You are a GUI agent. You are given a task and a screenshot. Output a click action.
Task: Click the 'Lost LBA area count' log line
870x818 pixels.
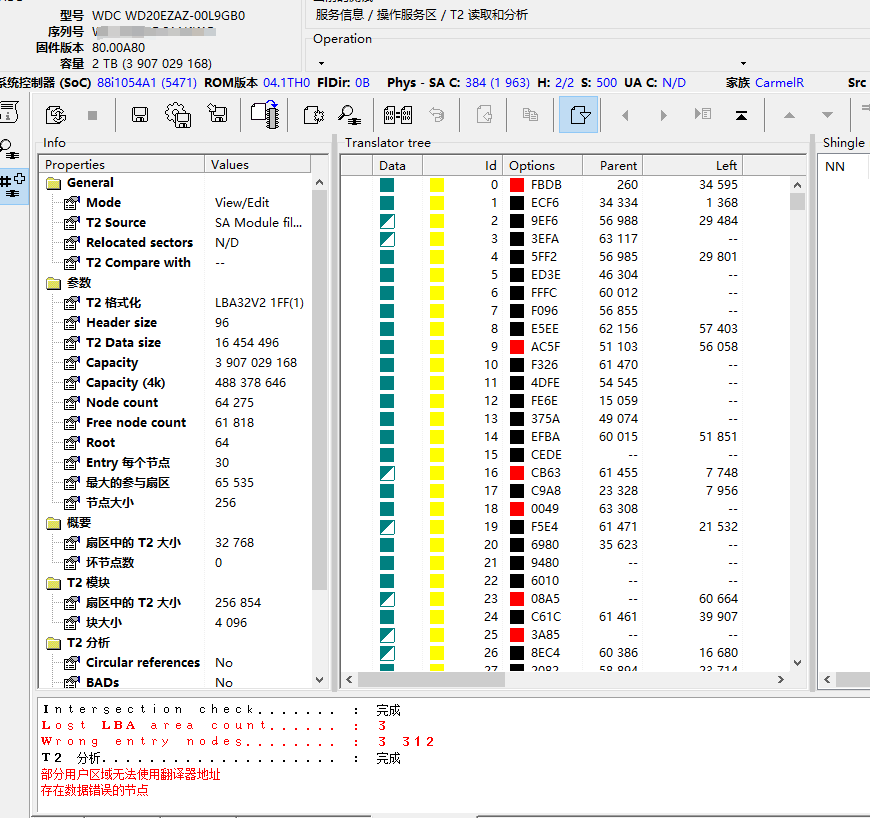(x=214, y=726)
